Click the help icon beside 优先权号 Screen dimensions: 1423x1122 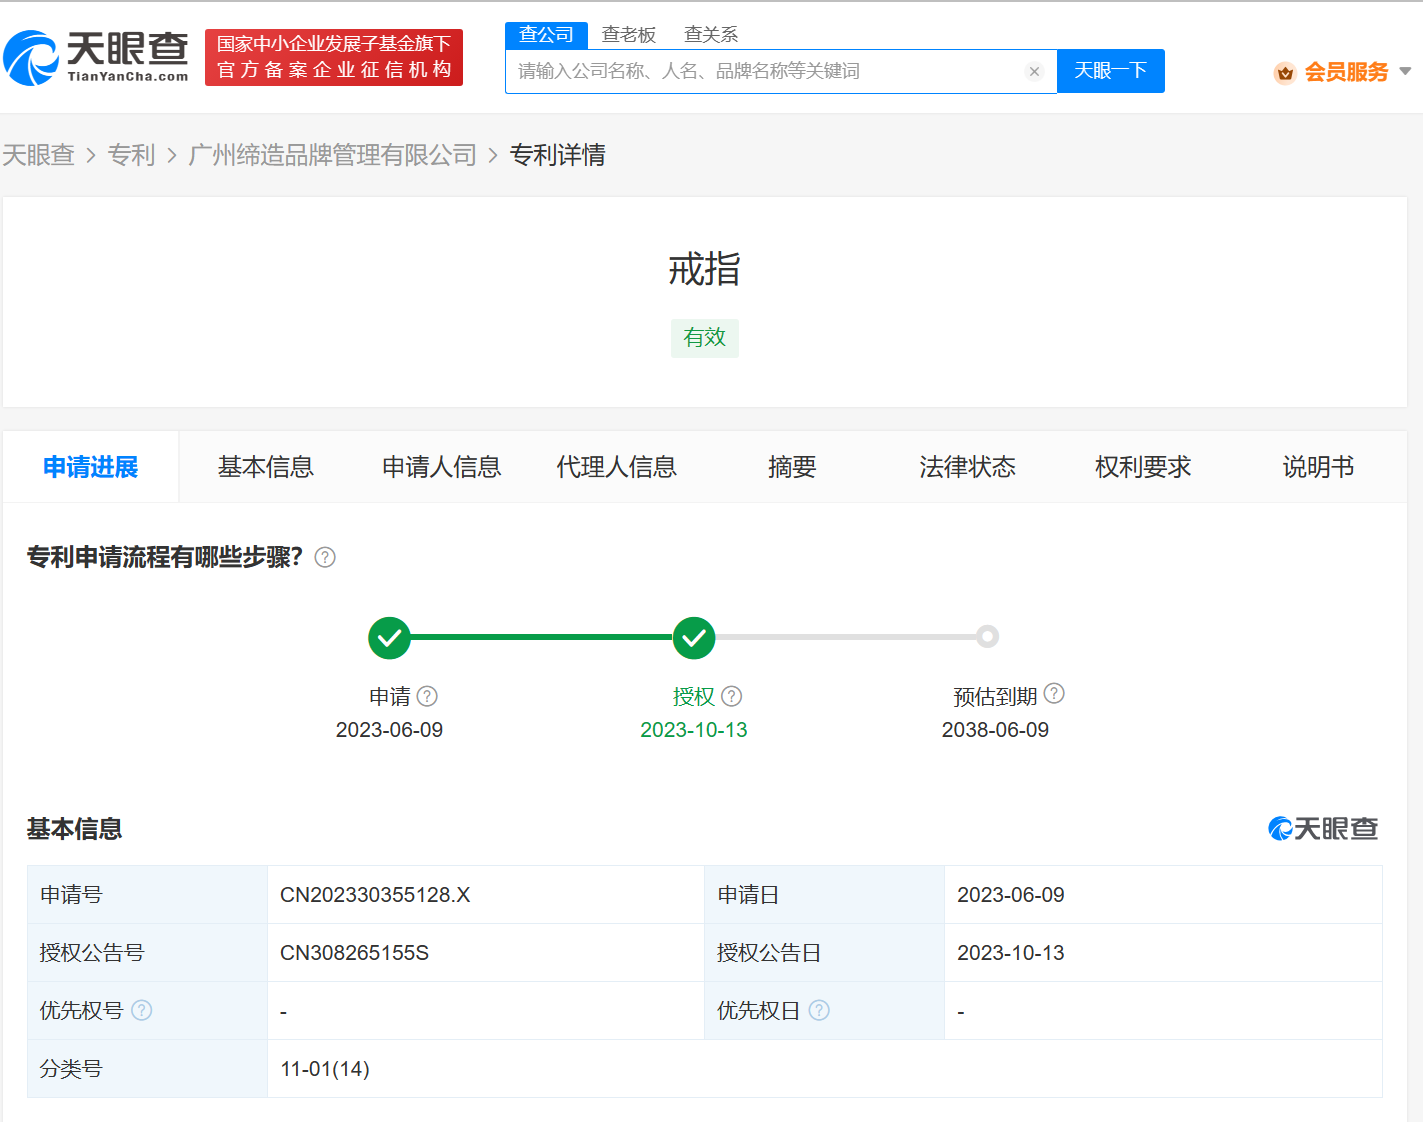coord(142,1010)
